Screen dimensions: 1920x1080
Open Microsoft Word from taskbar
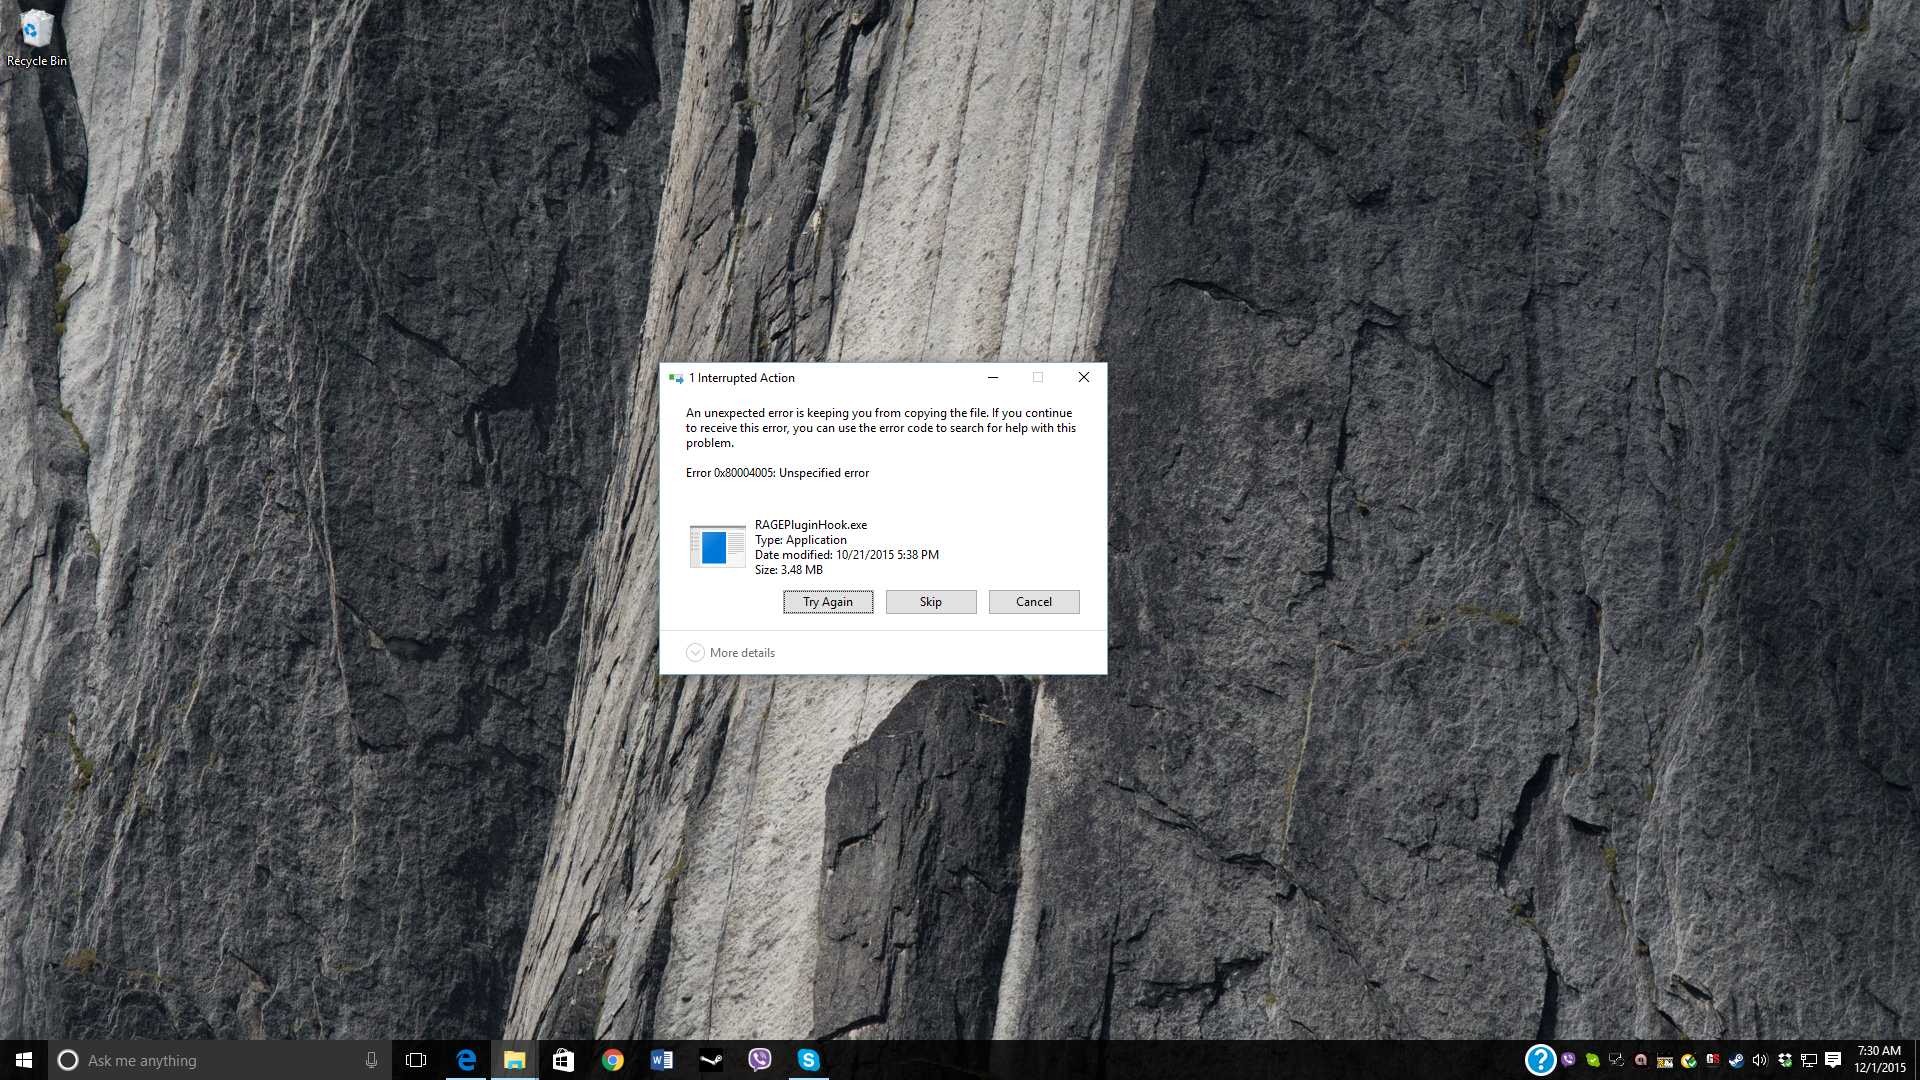[662, 1060]
